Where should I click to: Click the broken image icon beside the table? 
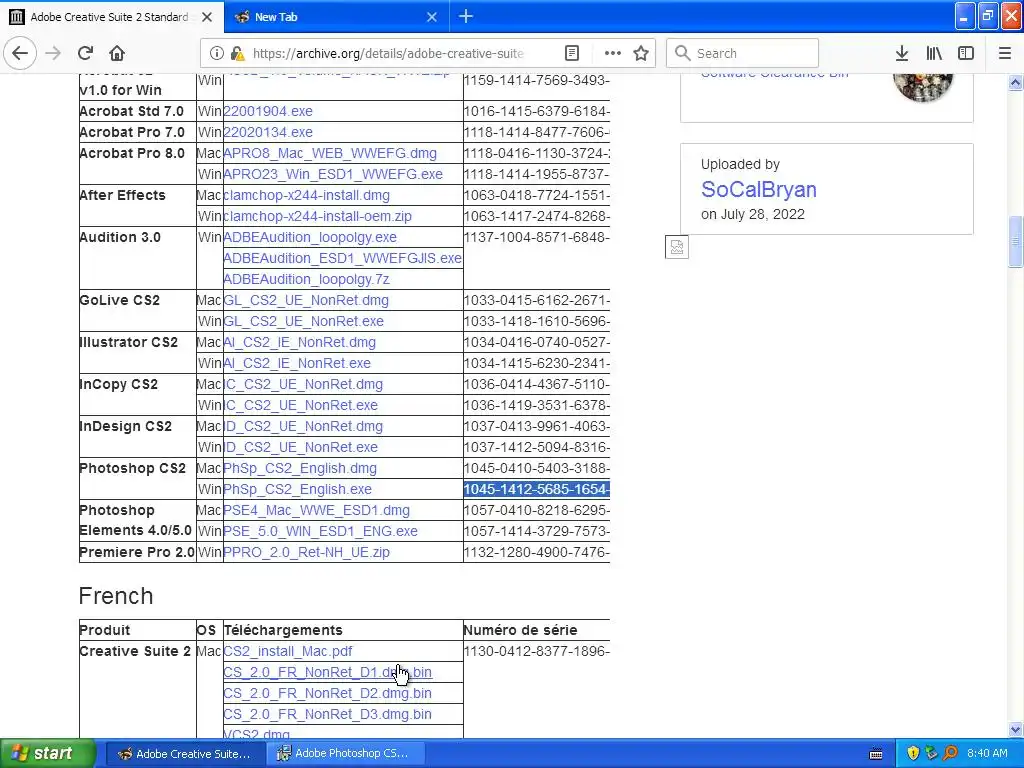pyautogui.click(x=677, y=247)
